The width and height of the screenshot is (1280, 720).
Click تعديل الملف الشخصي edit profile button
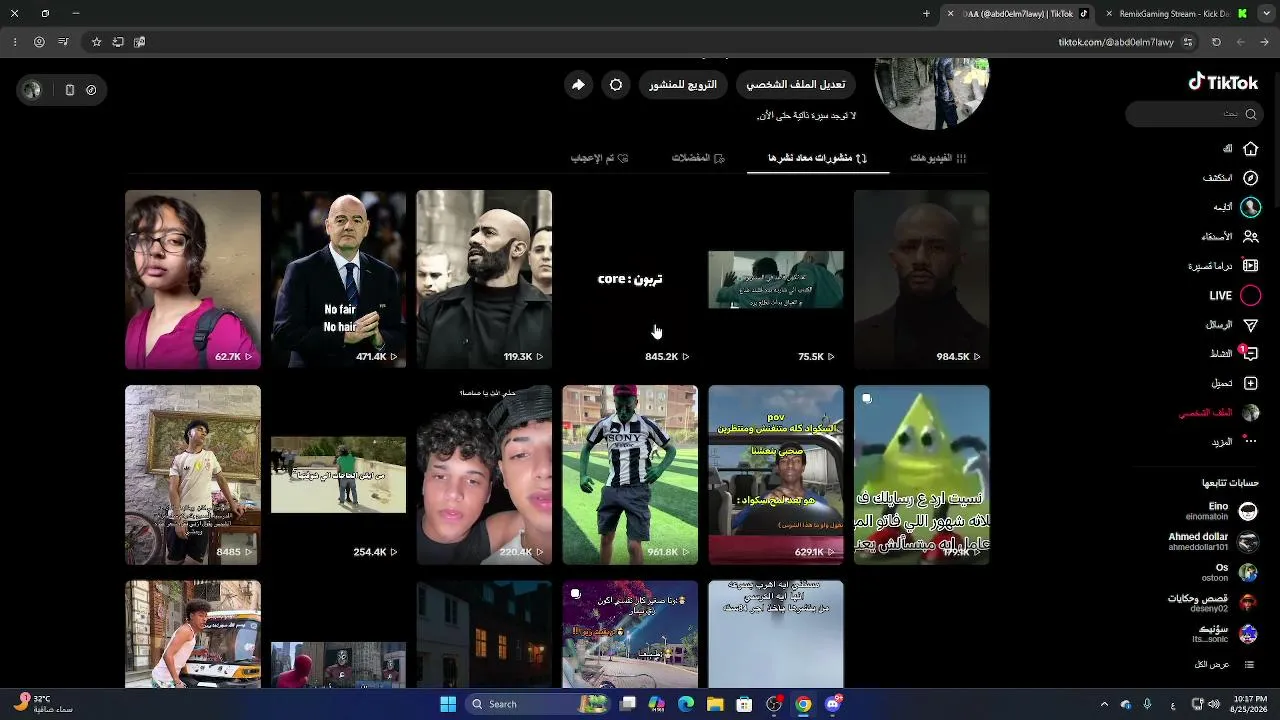pyautogui.click(x=796, y=85)
